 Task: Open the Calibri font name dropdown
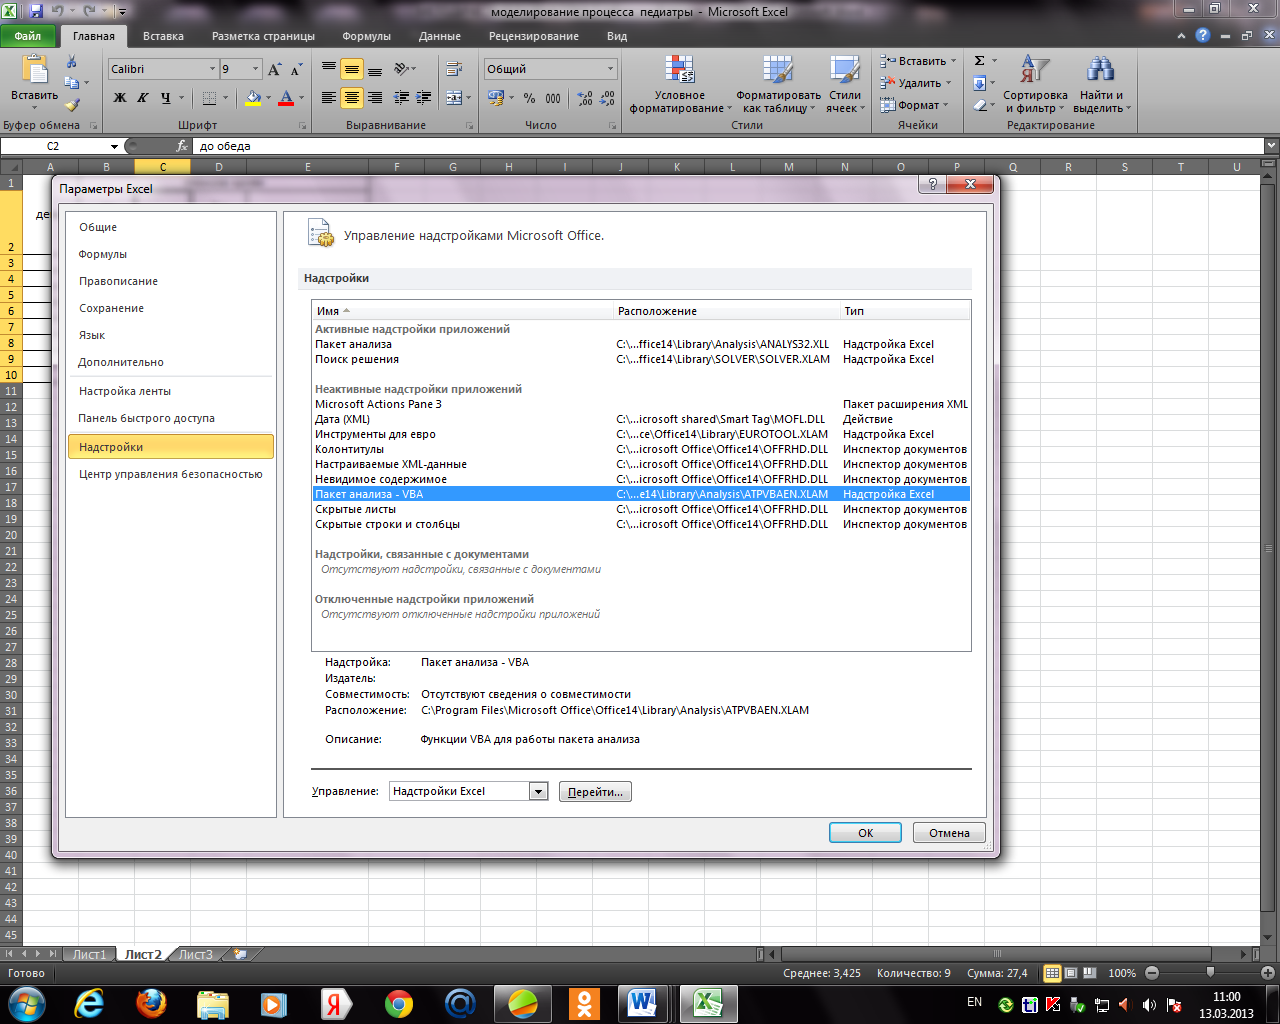point(212,69)
